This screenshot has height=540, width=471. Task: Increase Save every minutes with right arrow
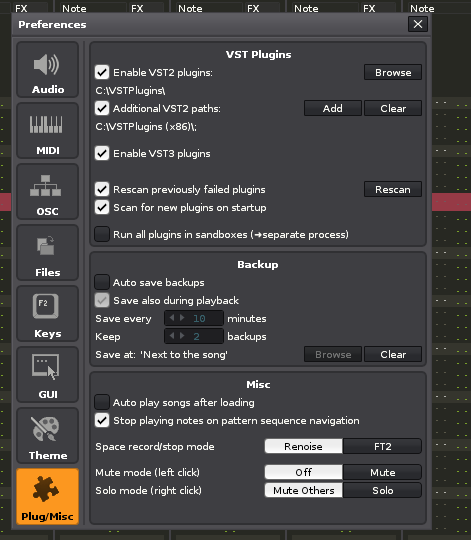click(x=182, y=318)
